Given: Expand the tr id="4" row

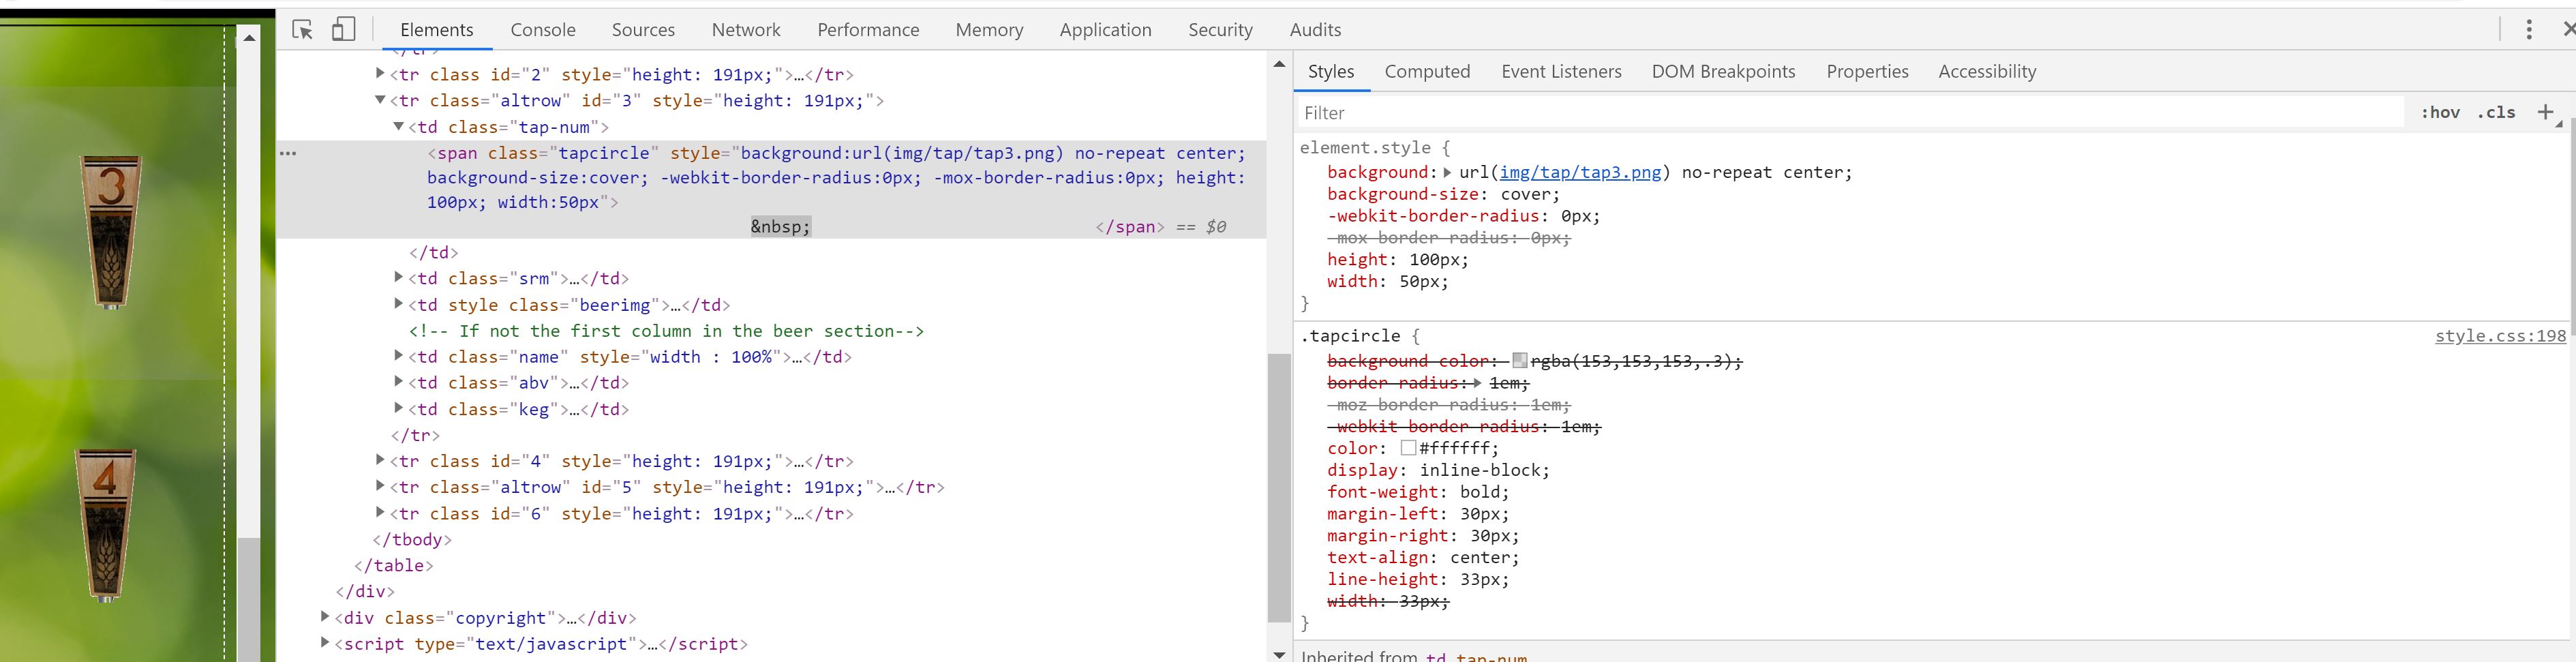Looking at the screenshot, I should point(380,460).
